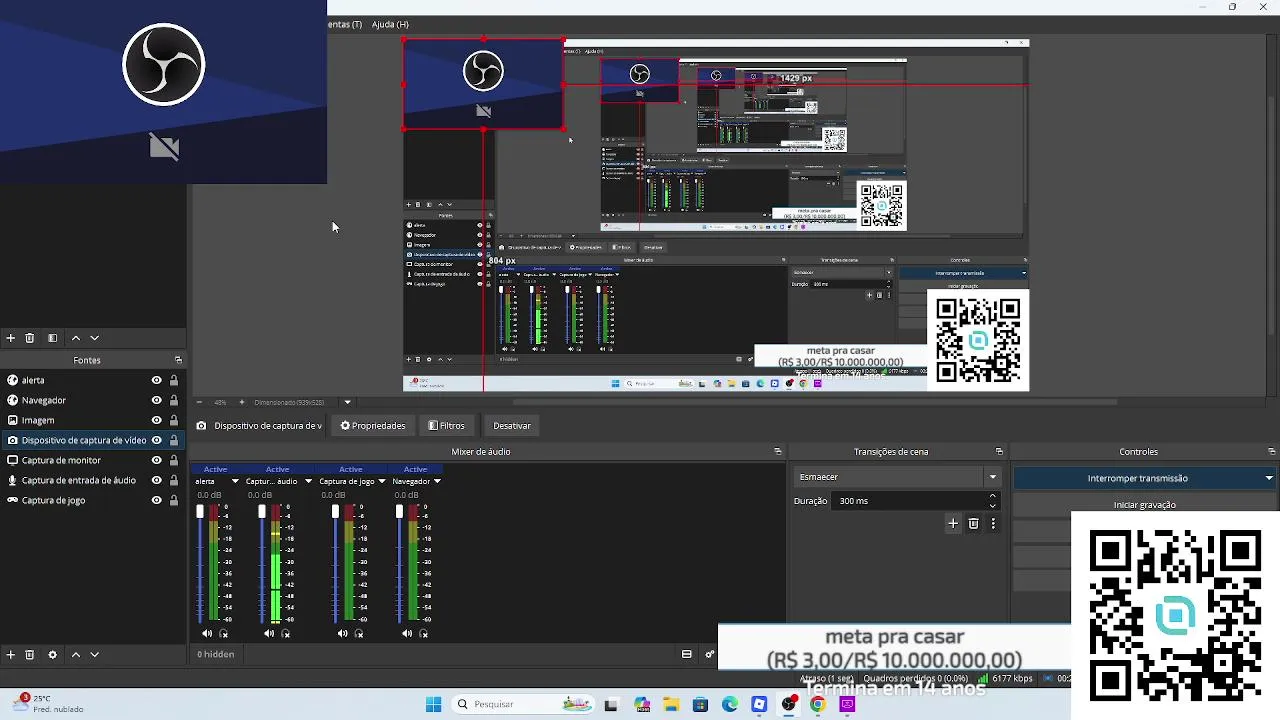The image size is (1280, 720).
Task: Add a new source in the Fontes toolbar
Action: pos(10,654)
